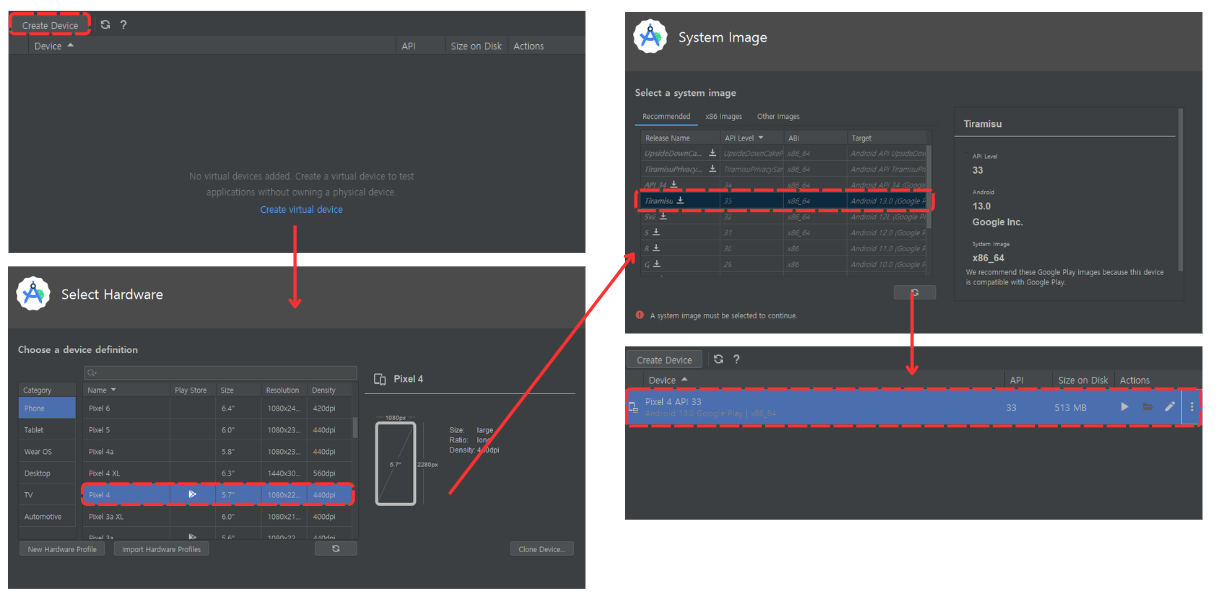
Task: Click Create Device above the Pixel 4 API 33 row
Action: [x=665, y=360]
